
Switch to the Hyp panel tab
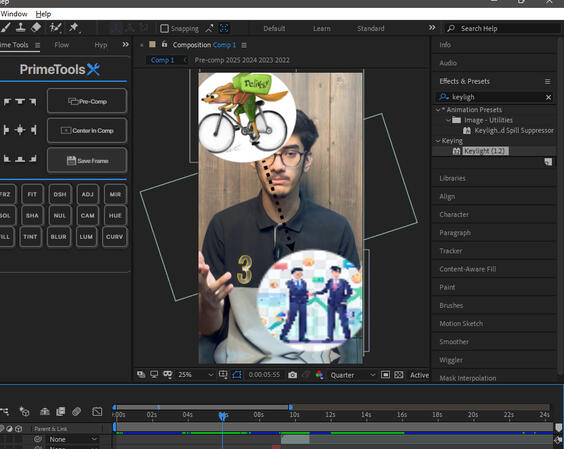(101, 45)
